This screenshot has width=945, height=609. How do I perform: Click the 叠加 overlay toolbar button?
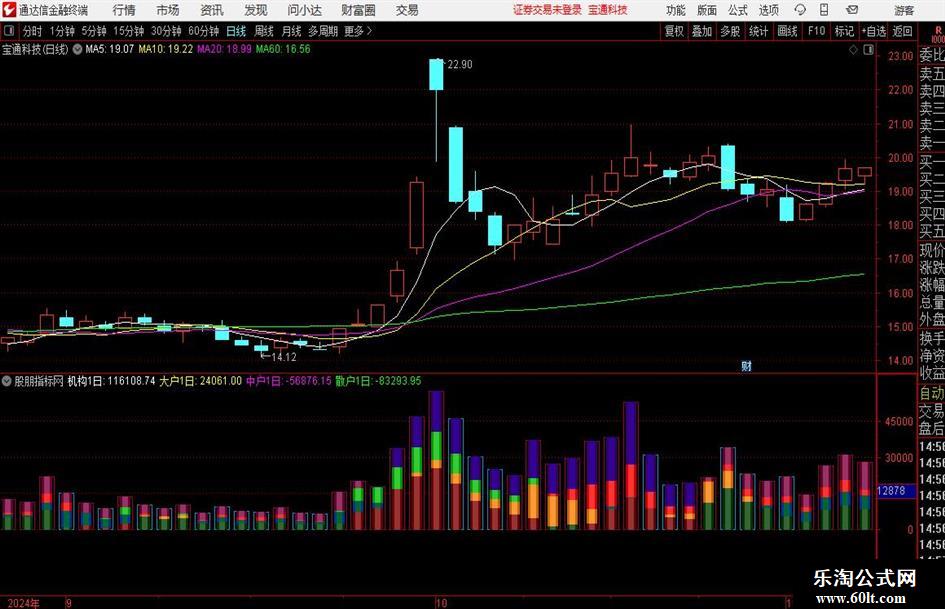click(702, 31)
